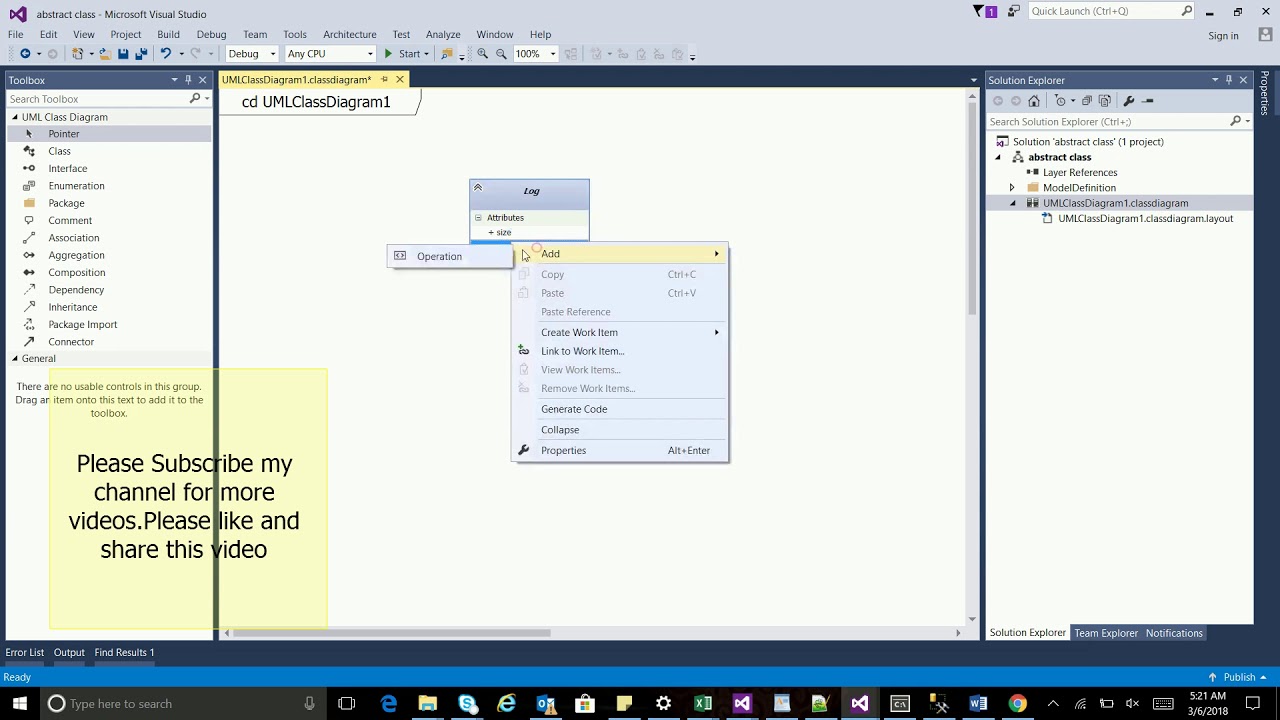The width and height of the screenshot is (1280, 720).
Task: Select the Aggregation tool
Action: pos(76,255)
